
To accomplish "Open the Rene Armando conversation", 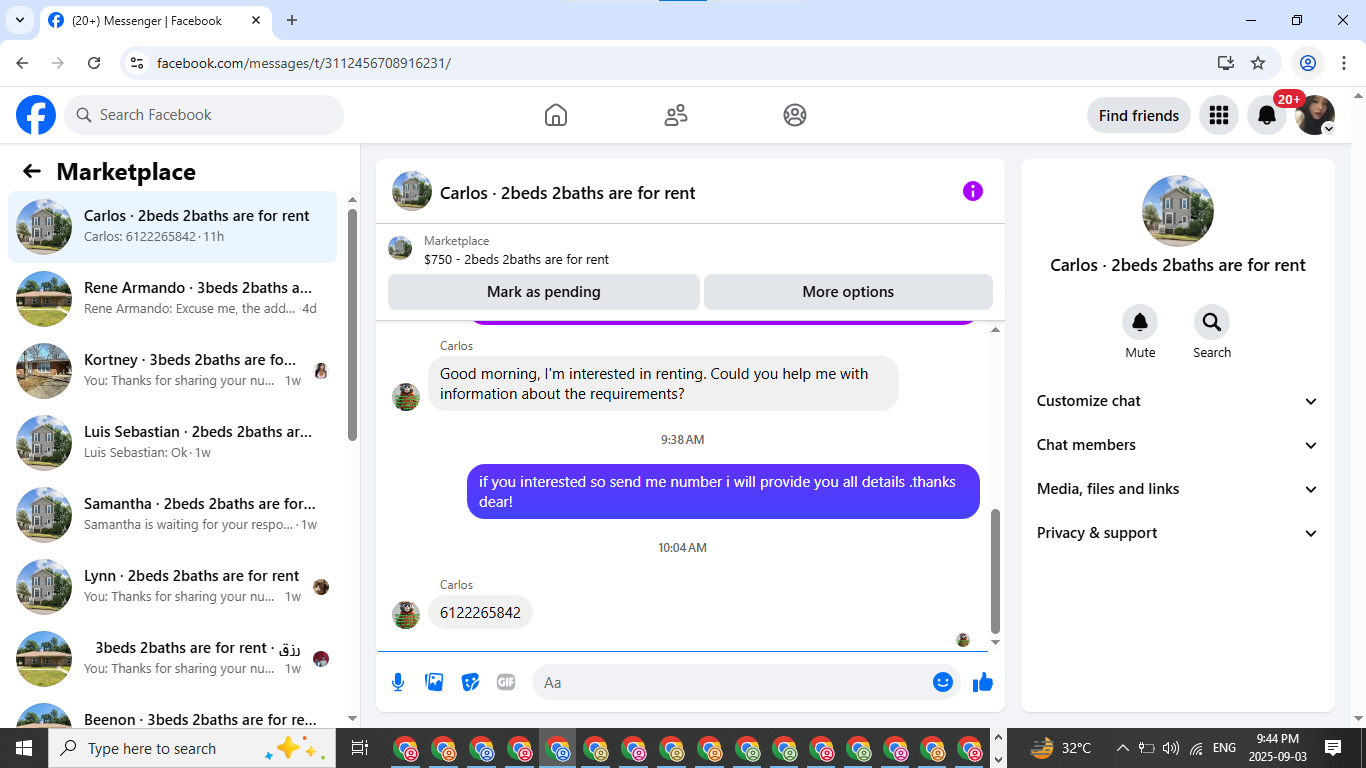I will [x=173, y=299].
